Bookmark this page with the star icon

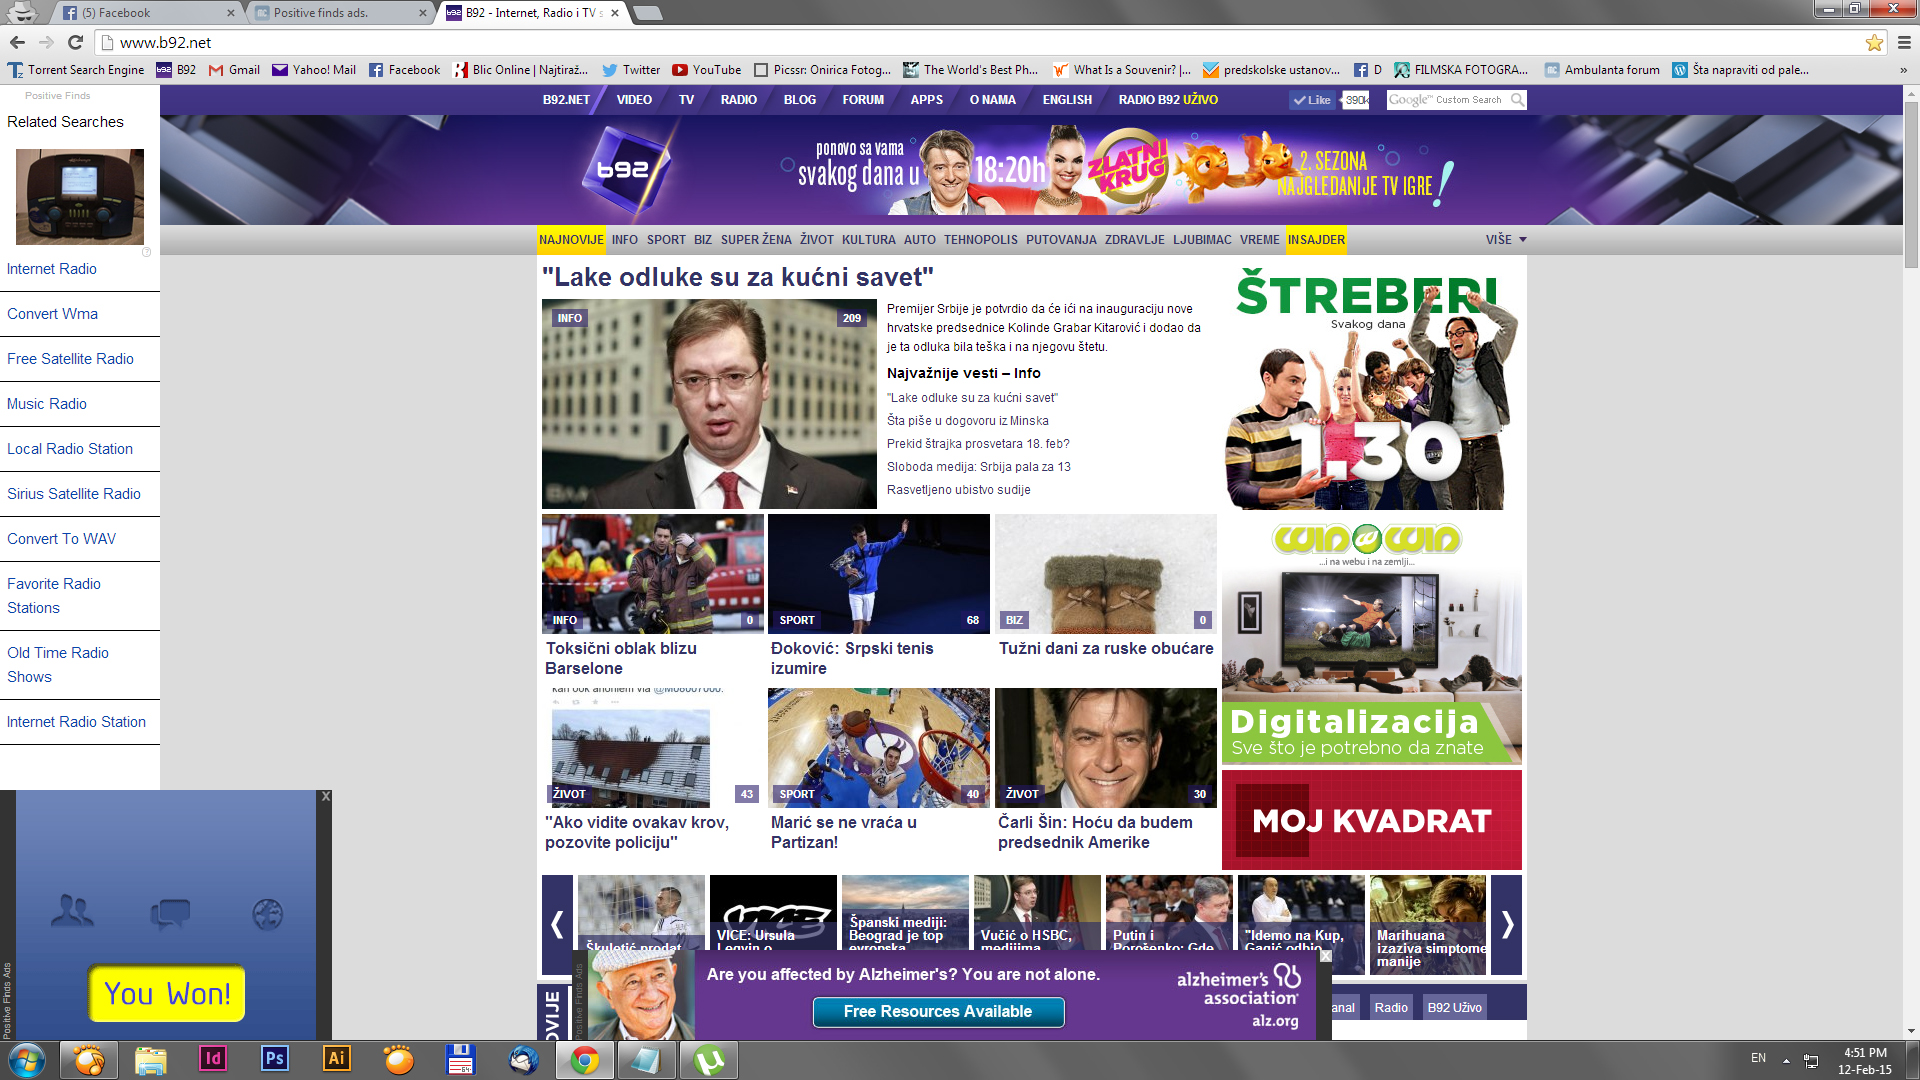click(1874, 42)
